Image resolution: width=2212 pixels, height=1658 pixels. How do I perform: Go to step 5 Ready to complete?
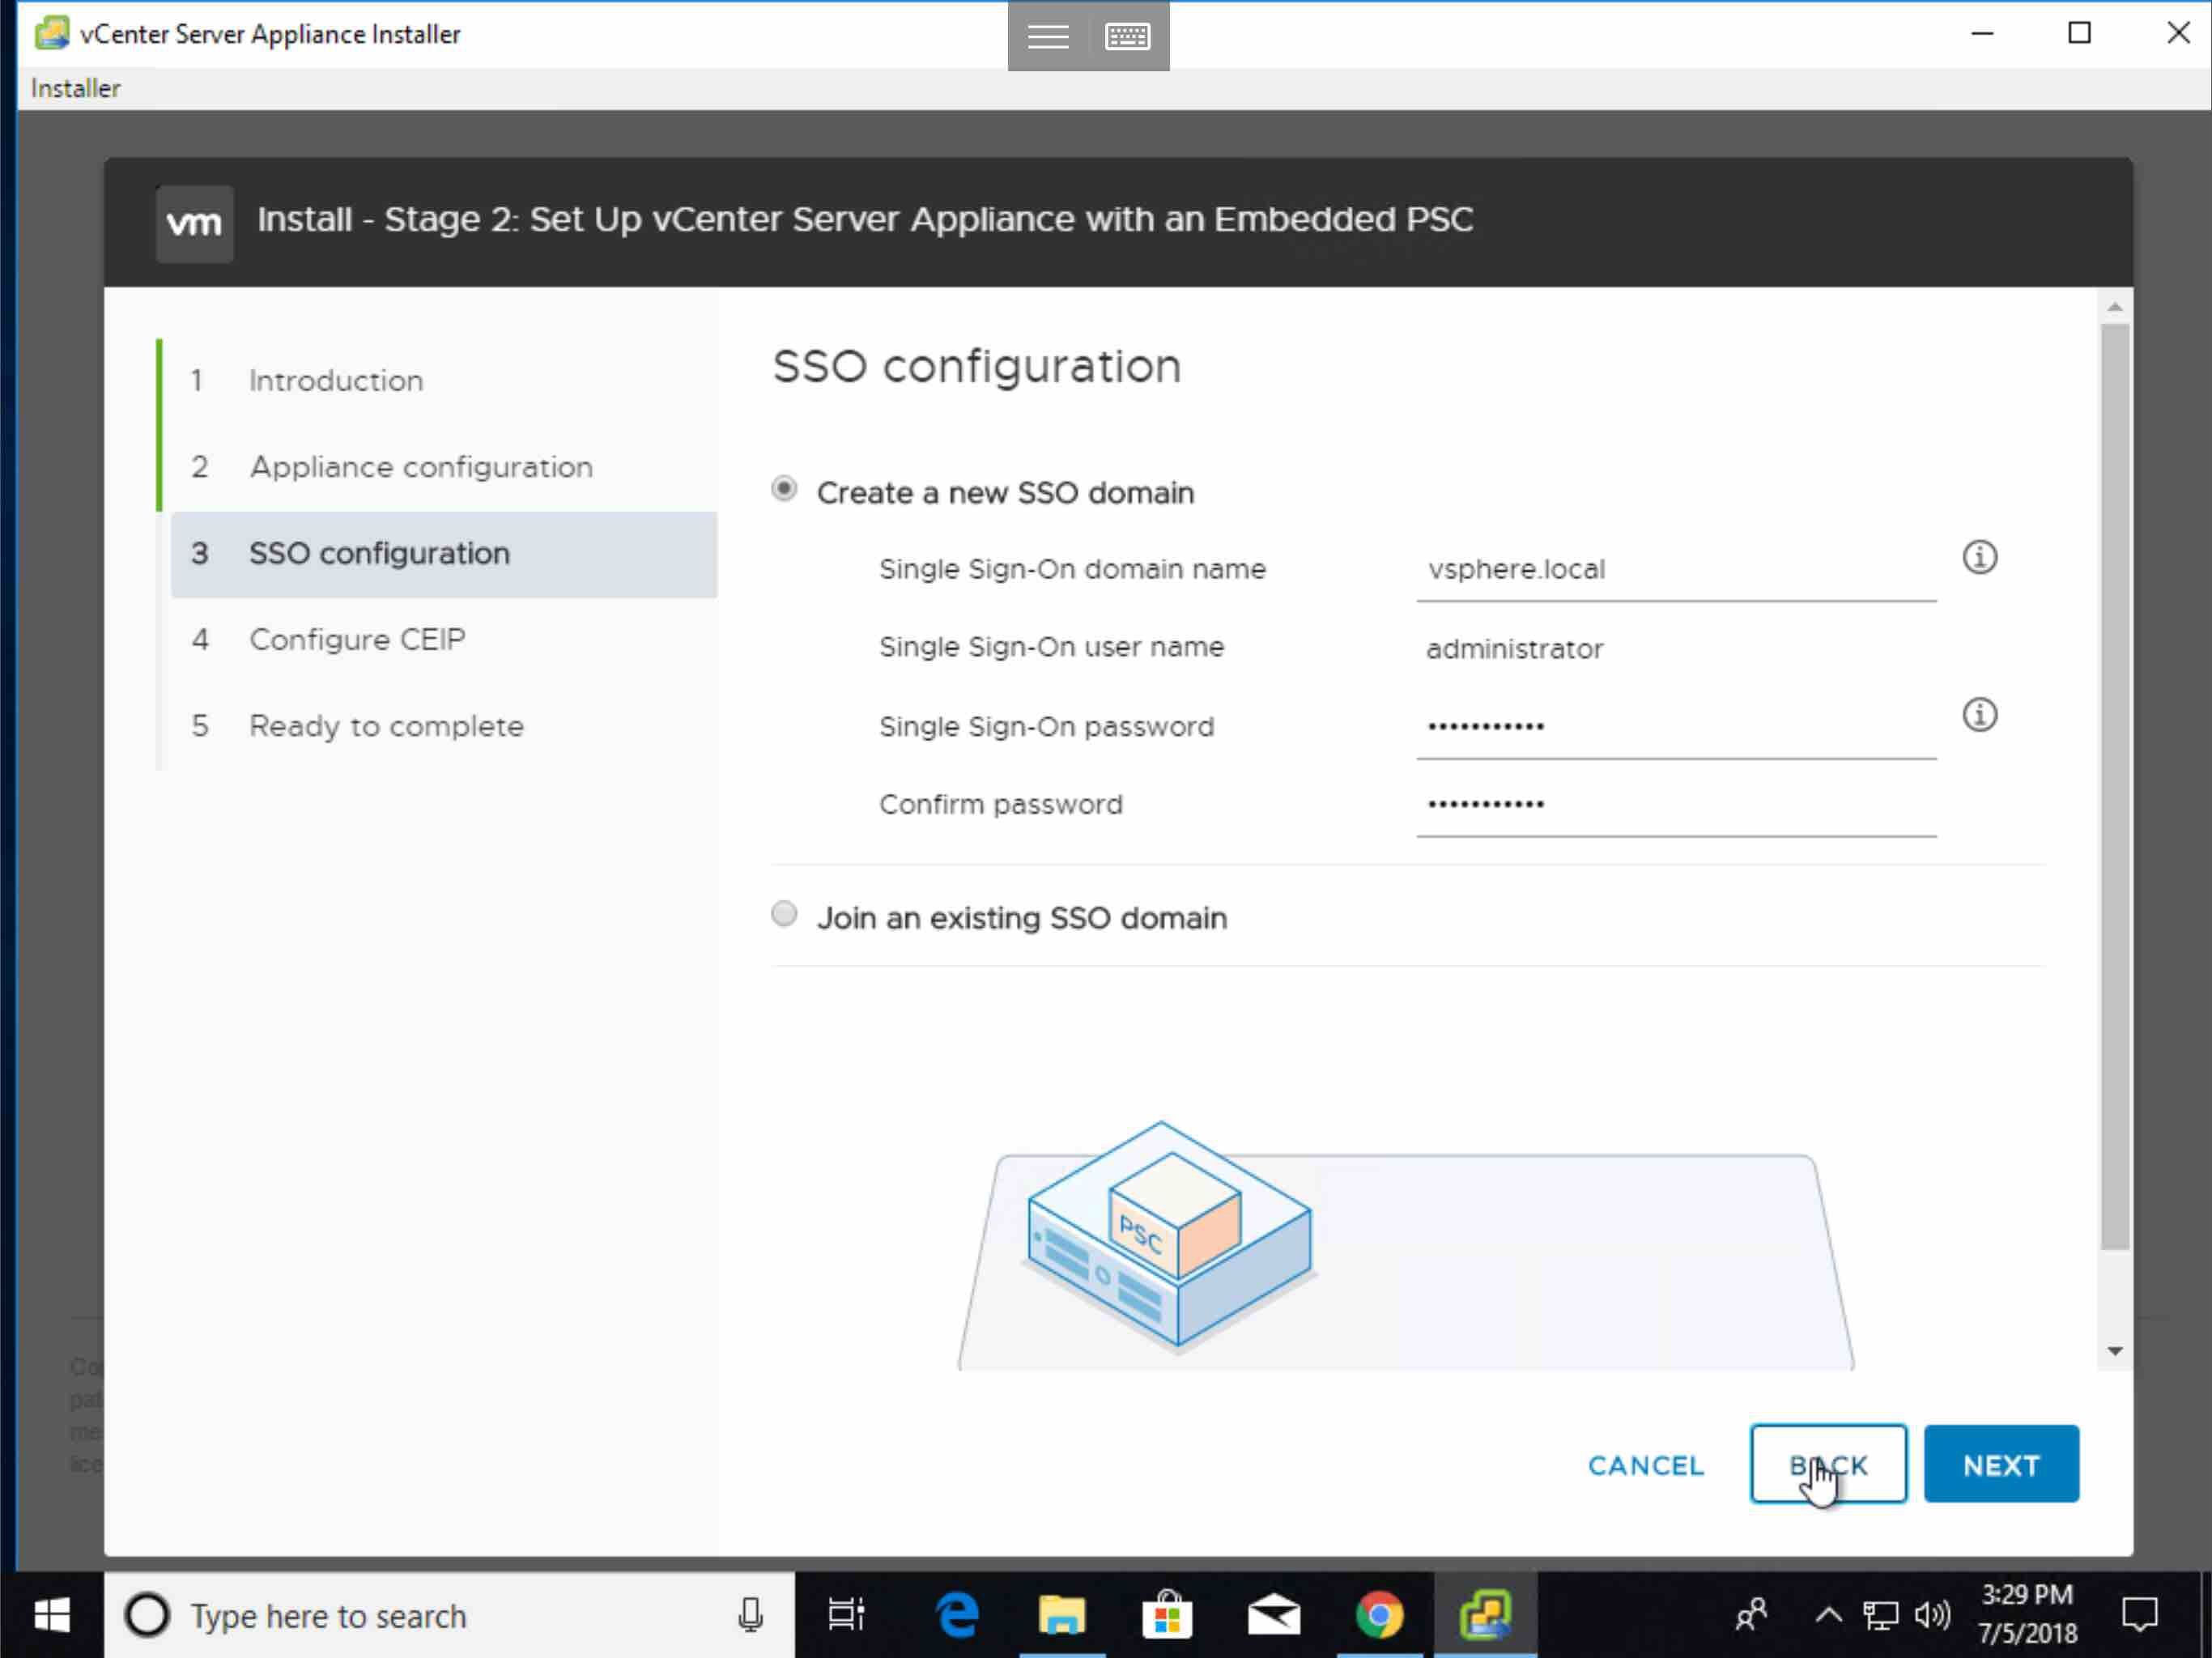(443, 726)
